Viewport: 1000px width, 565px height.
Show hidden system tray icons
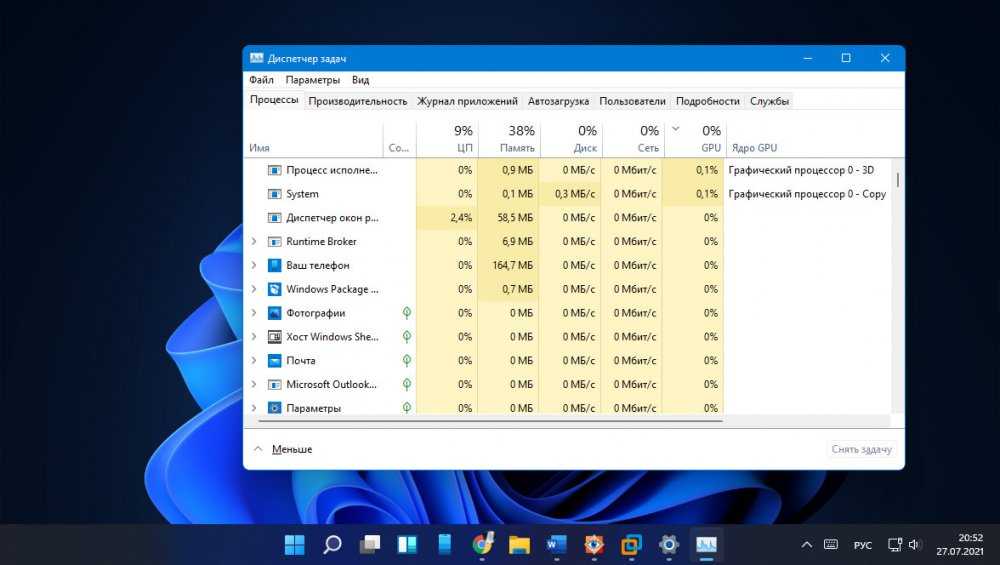point(807,545)
